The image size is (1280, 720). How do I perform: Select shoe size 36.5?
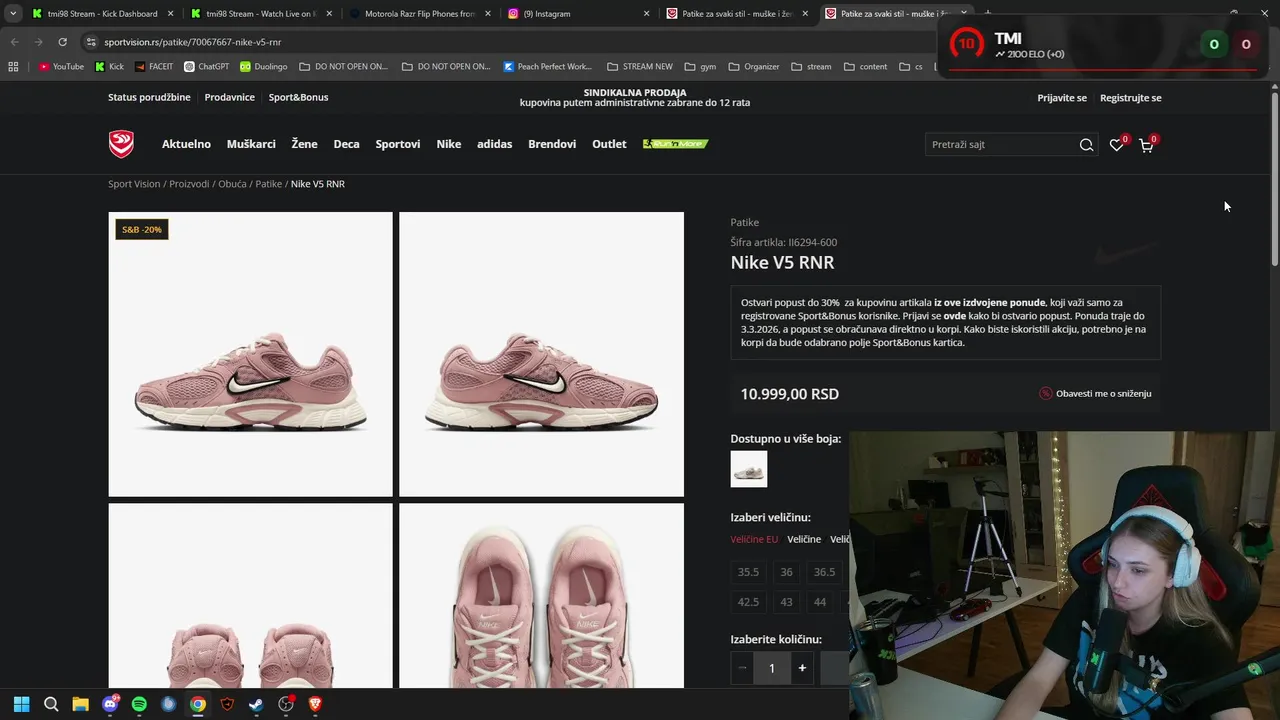824,572
